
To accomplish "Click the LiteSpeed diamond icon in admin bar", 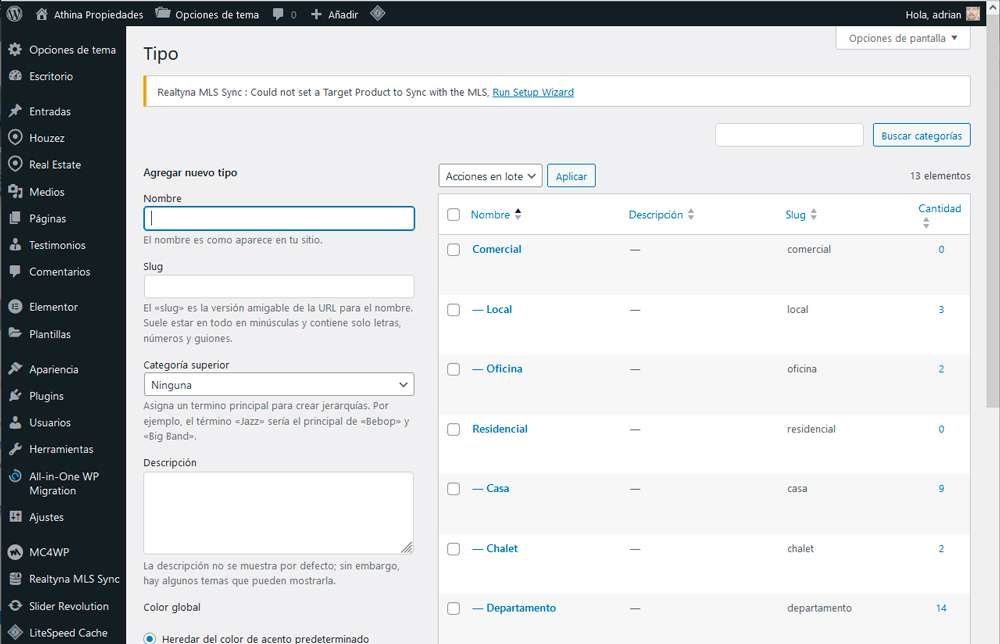I will [x=378, y=13].
